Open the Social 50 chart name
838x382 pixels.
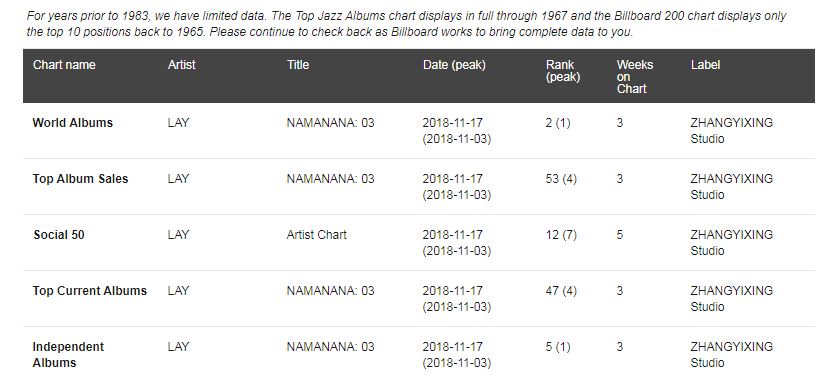(x=59, y=235)
